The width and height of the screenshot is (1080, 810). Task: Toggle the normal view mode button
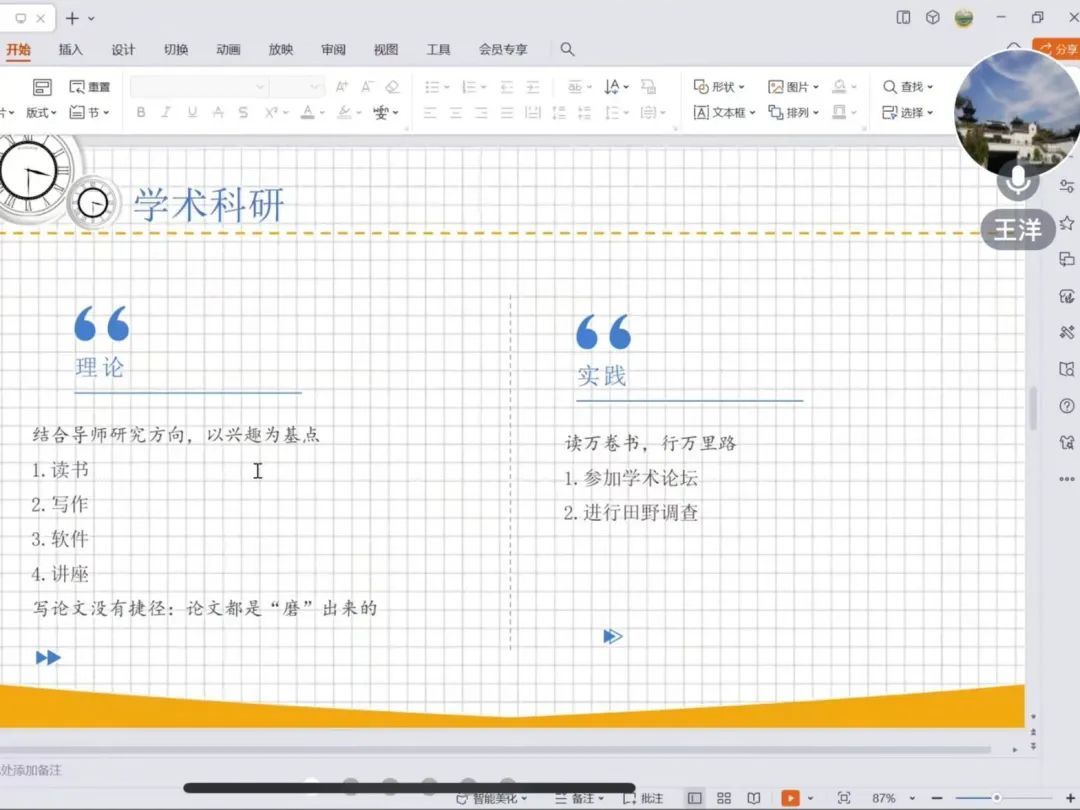point(694,798)
